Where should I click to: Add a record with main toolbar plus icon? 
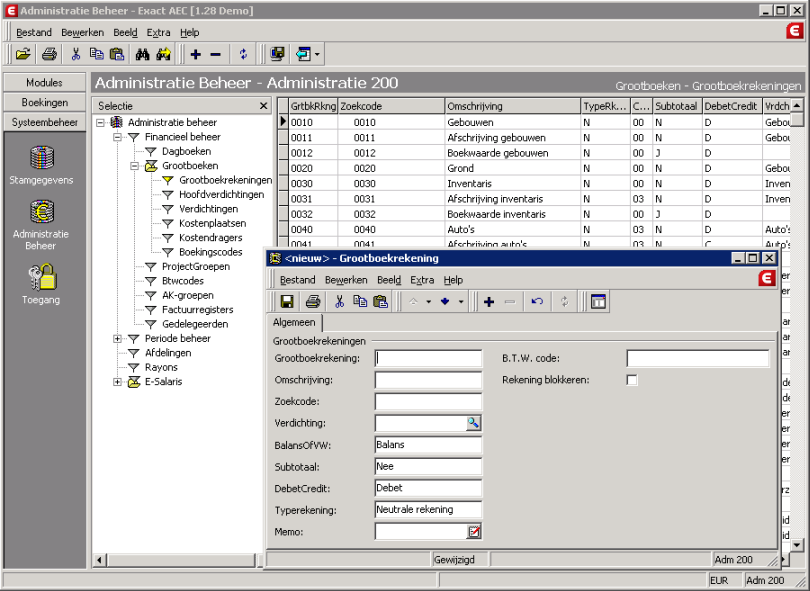click(195, 54)
